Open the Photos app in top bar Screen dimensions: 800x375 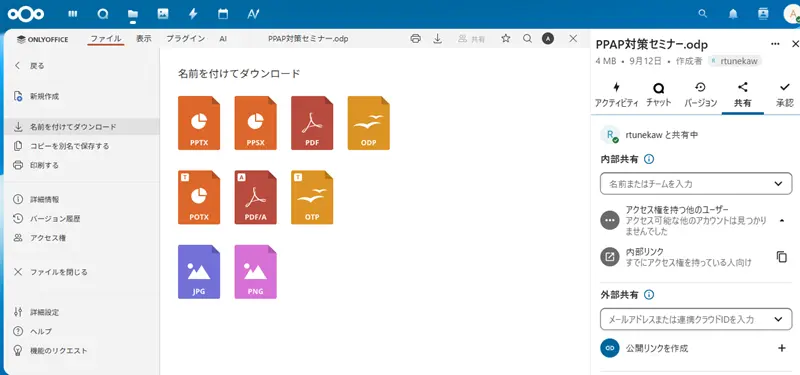click(x=163, y=14)
